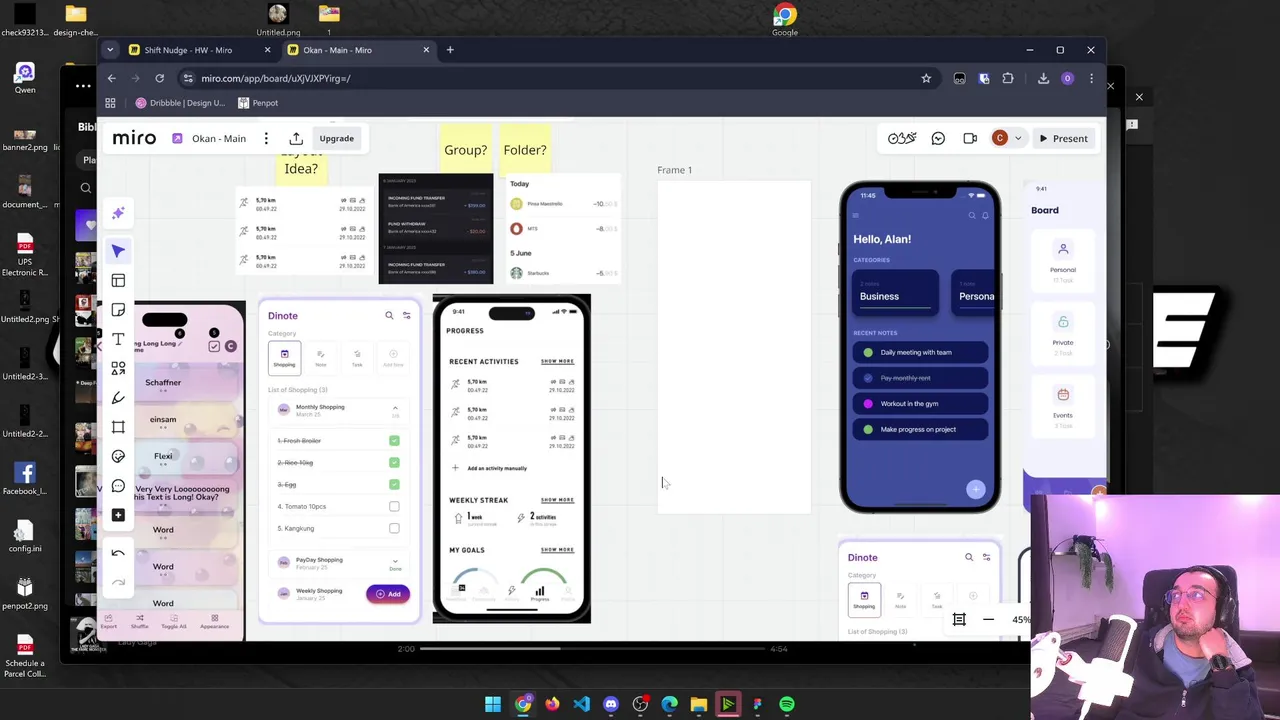Reload the Miro page
This screenshot has height=720, width=1280.
coord(160,78)
